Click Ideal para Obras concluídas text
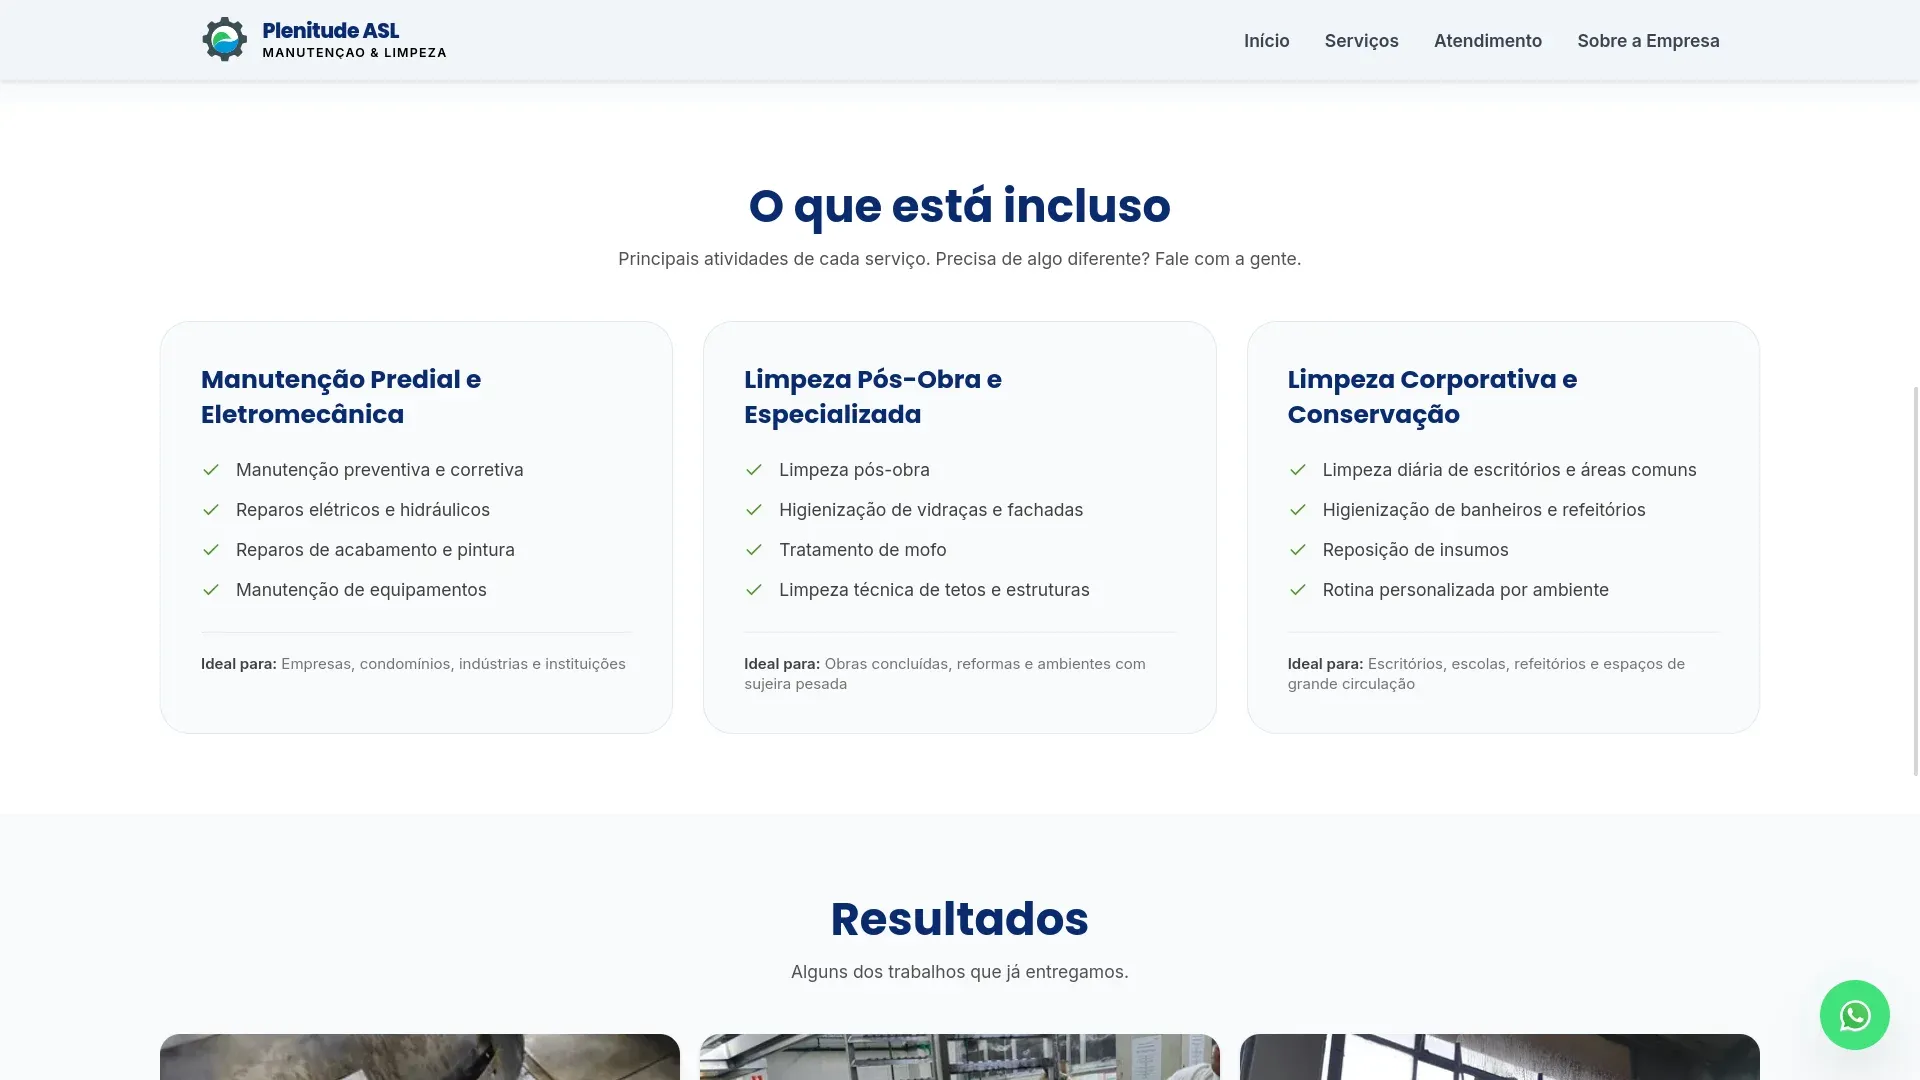Screen dimensions: 1920x1080 point(944,674)
